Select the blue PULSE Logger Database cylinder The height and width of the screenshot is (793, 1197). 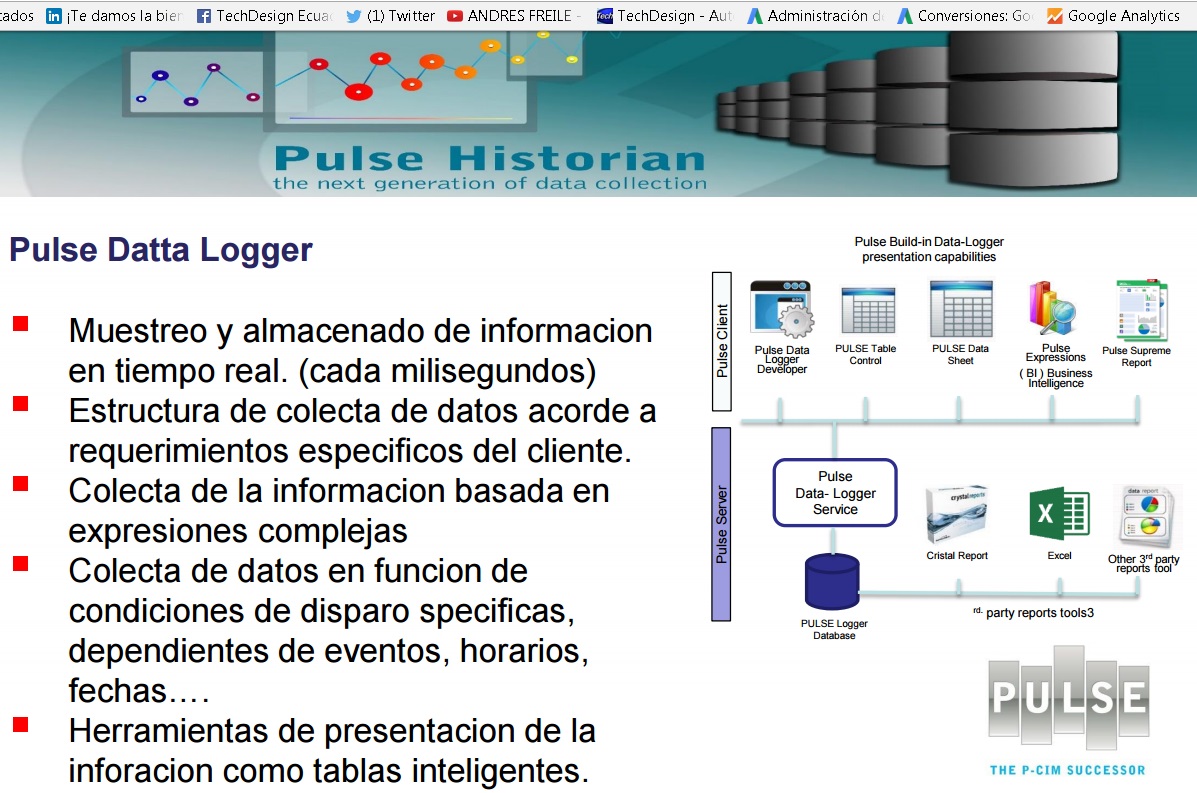[832, 582]
